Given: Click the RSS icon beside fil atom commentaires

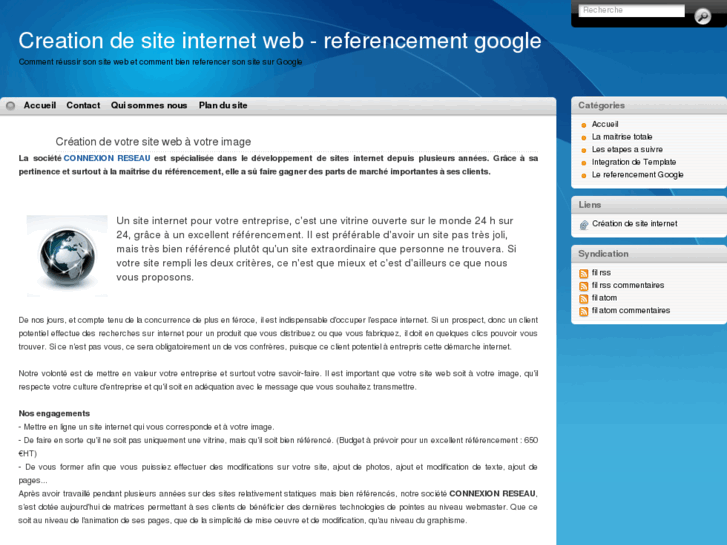Looking at the screenshot, I should coord(584,311).
